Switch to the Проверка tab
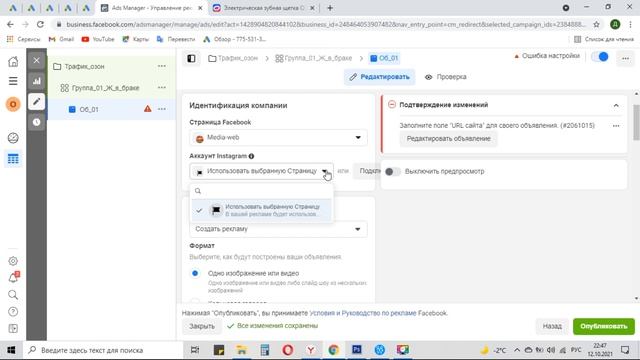The height and width of the screenshot is (360, 640). (x=446, y=77)
